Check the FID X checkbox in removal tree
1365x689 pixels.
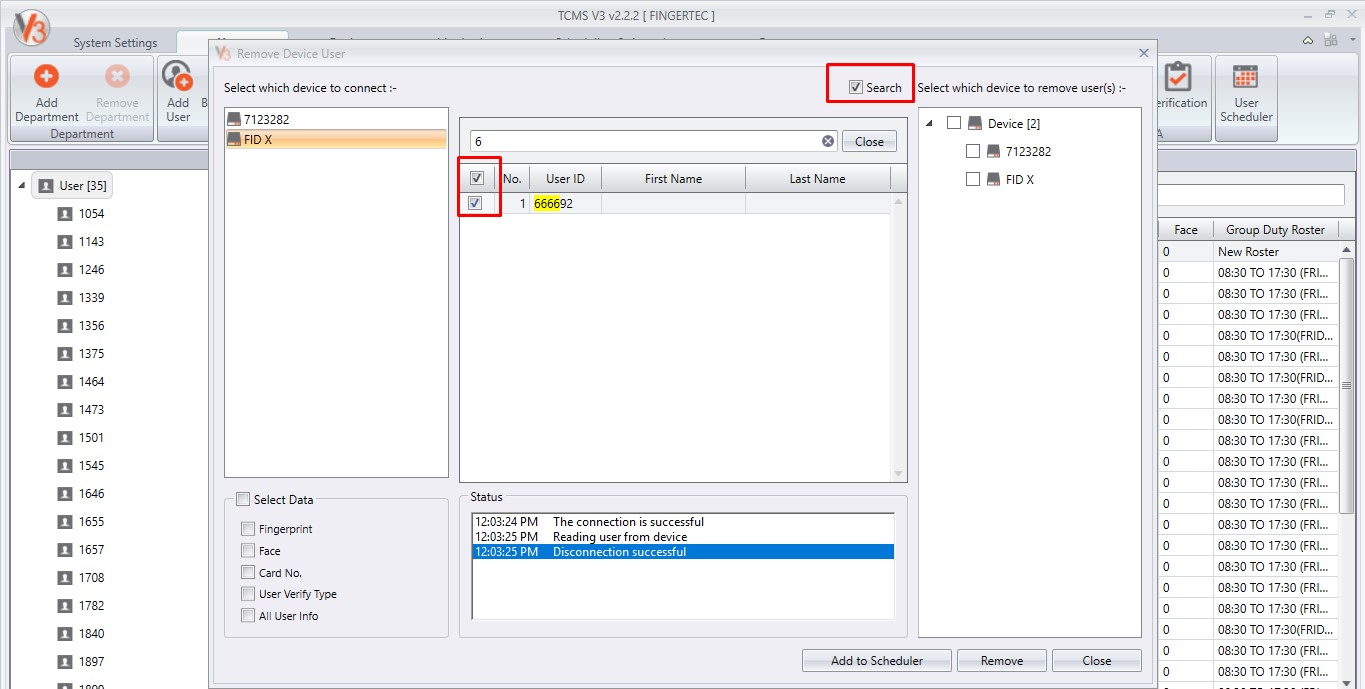tap(973, 179)
